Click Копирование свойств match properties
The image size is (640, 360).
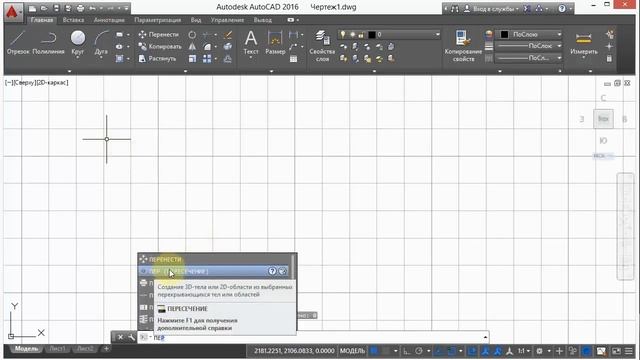coord(463,46)
